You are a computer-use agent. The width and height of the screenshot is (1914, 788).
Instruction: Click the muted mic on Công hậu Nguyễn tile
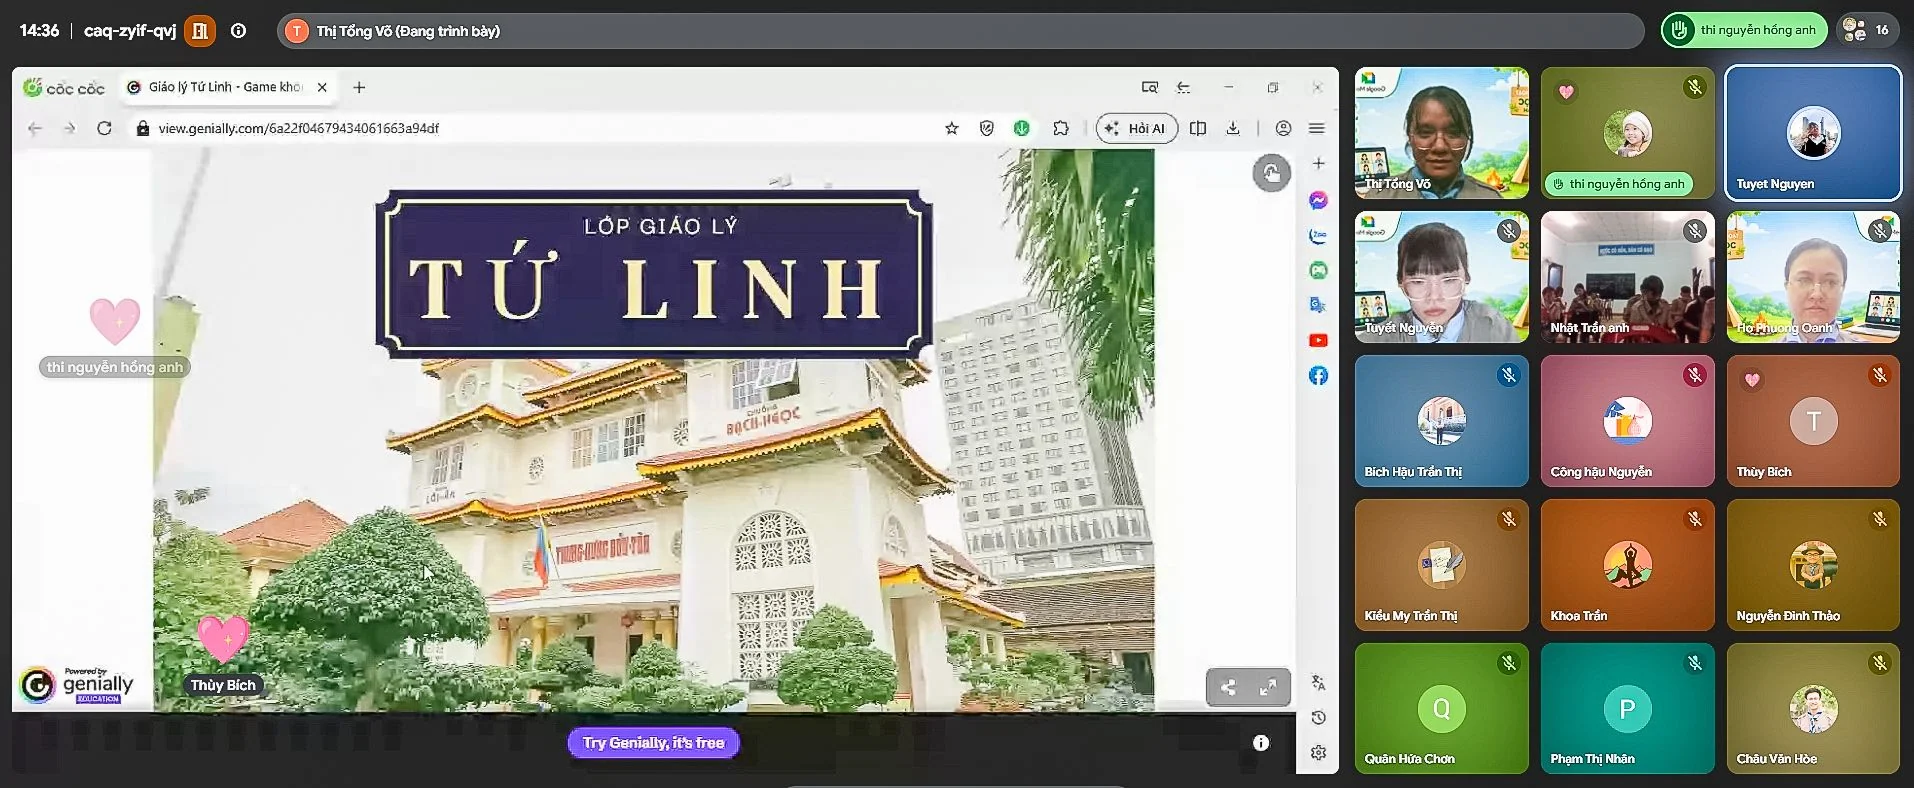(x=1694, y=375)
